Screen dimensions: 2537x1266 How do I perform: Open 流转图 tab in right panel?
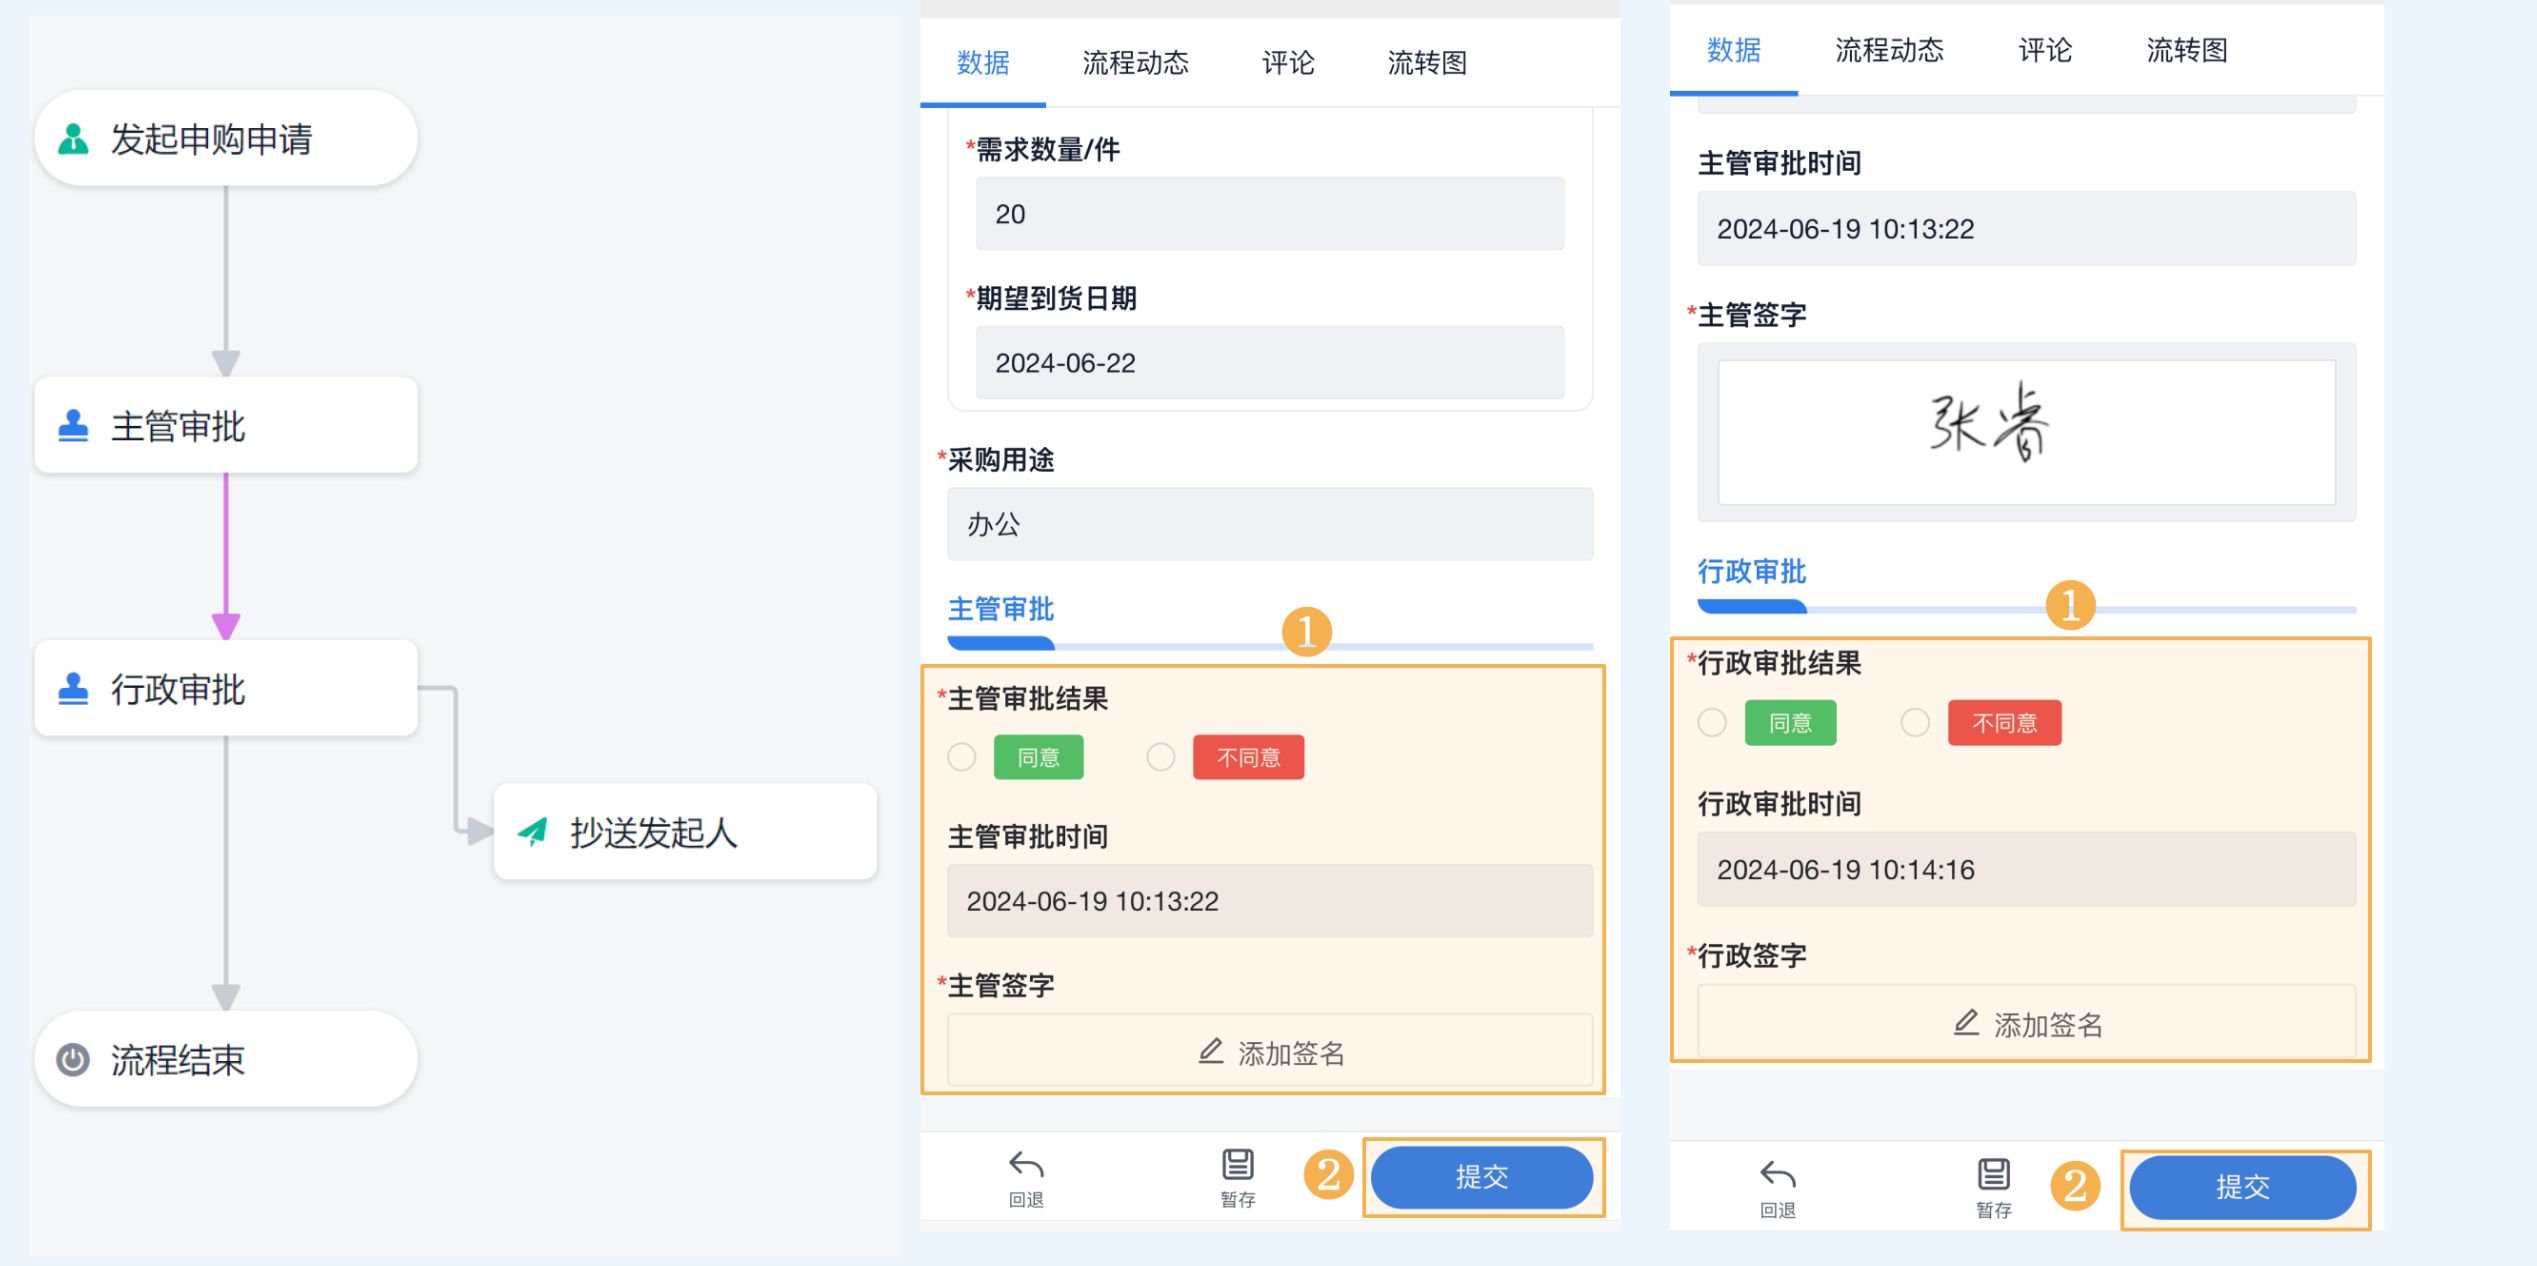click(x=2186, y=50)
